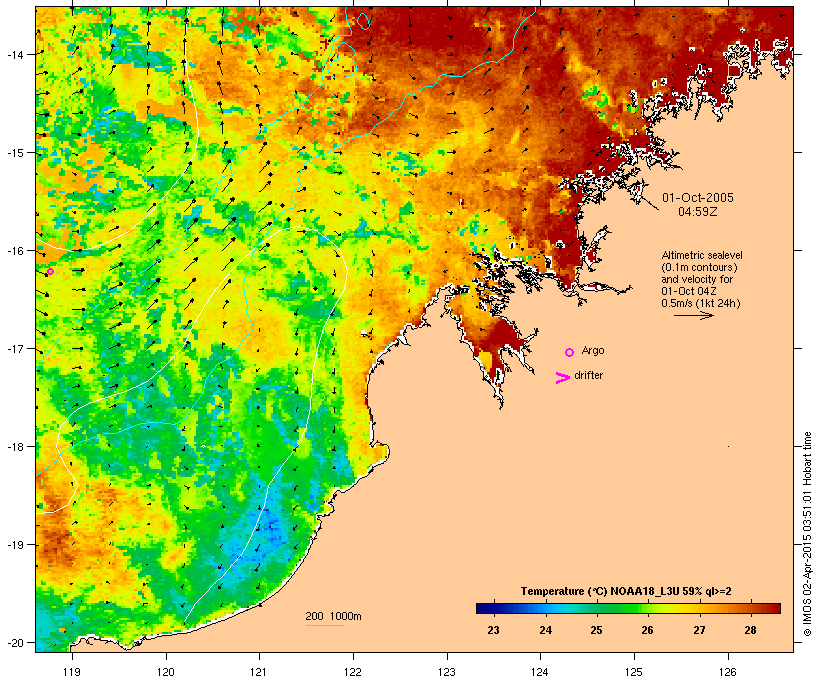Click the colorbar tick label 26
The height and width of the screenshot is (680, 820).
coord(647,630)
